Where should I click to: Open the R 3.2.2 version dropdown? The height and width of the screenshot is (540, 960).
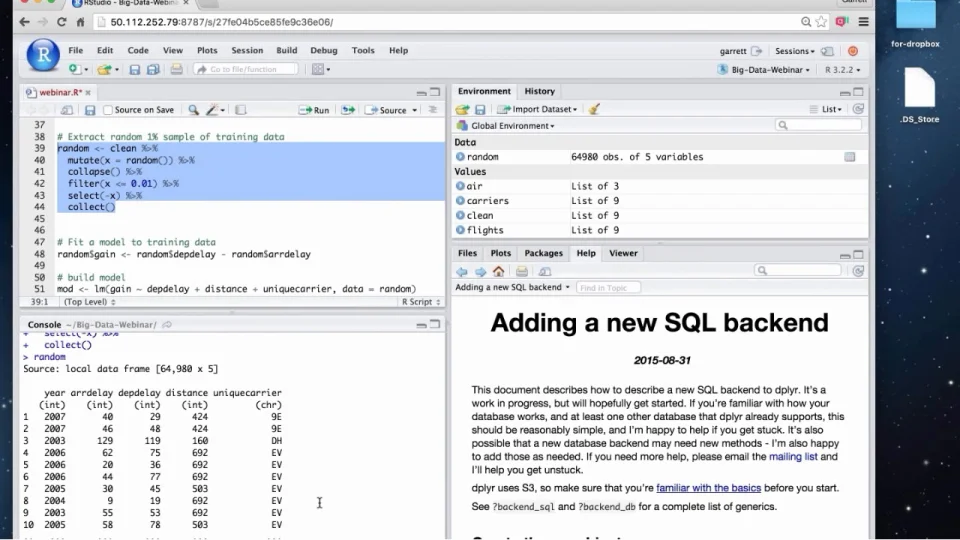842,70
